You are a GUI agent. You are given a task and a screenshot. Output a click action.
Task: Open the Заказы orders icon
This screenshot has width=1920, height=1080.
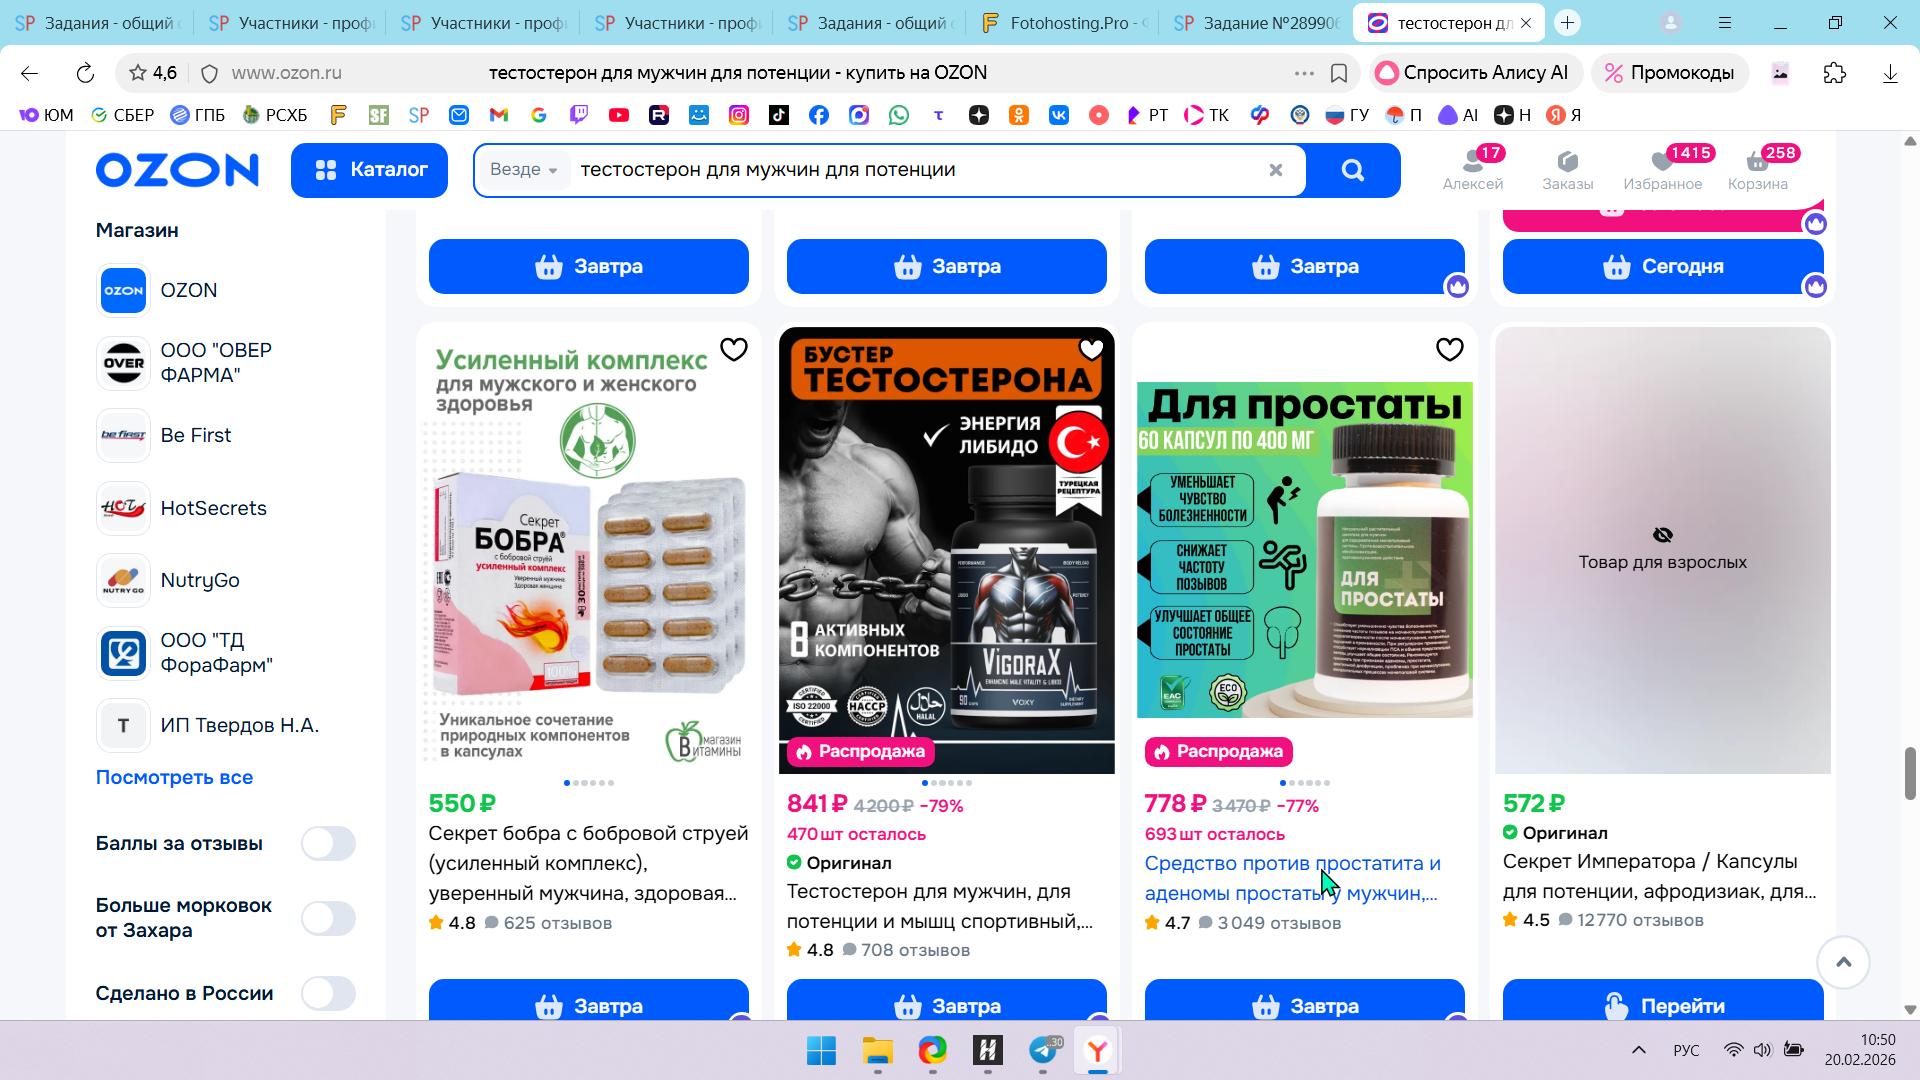tap(1567, 168)
